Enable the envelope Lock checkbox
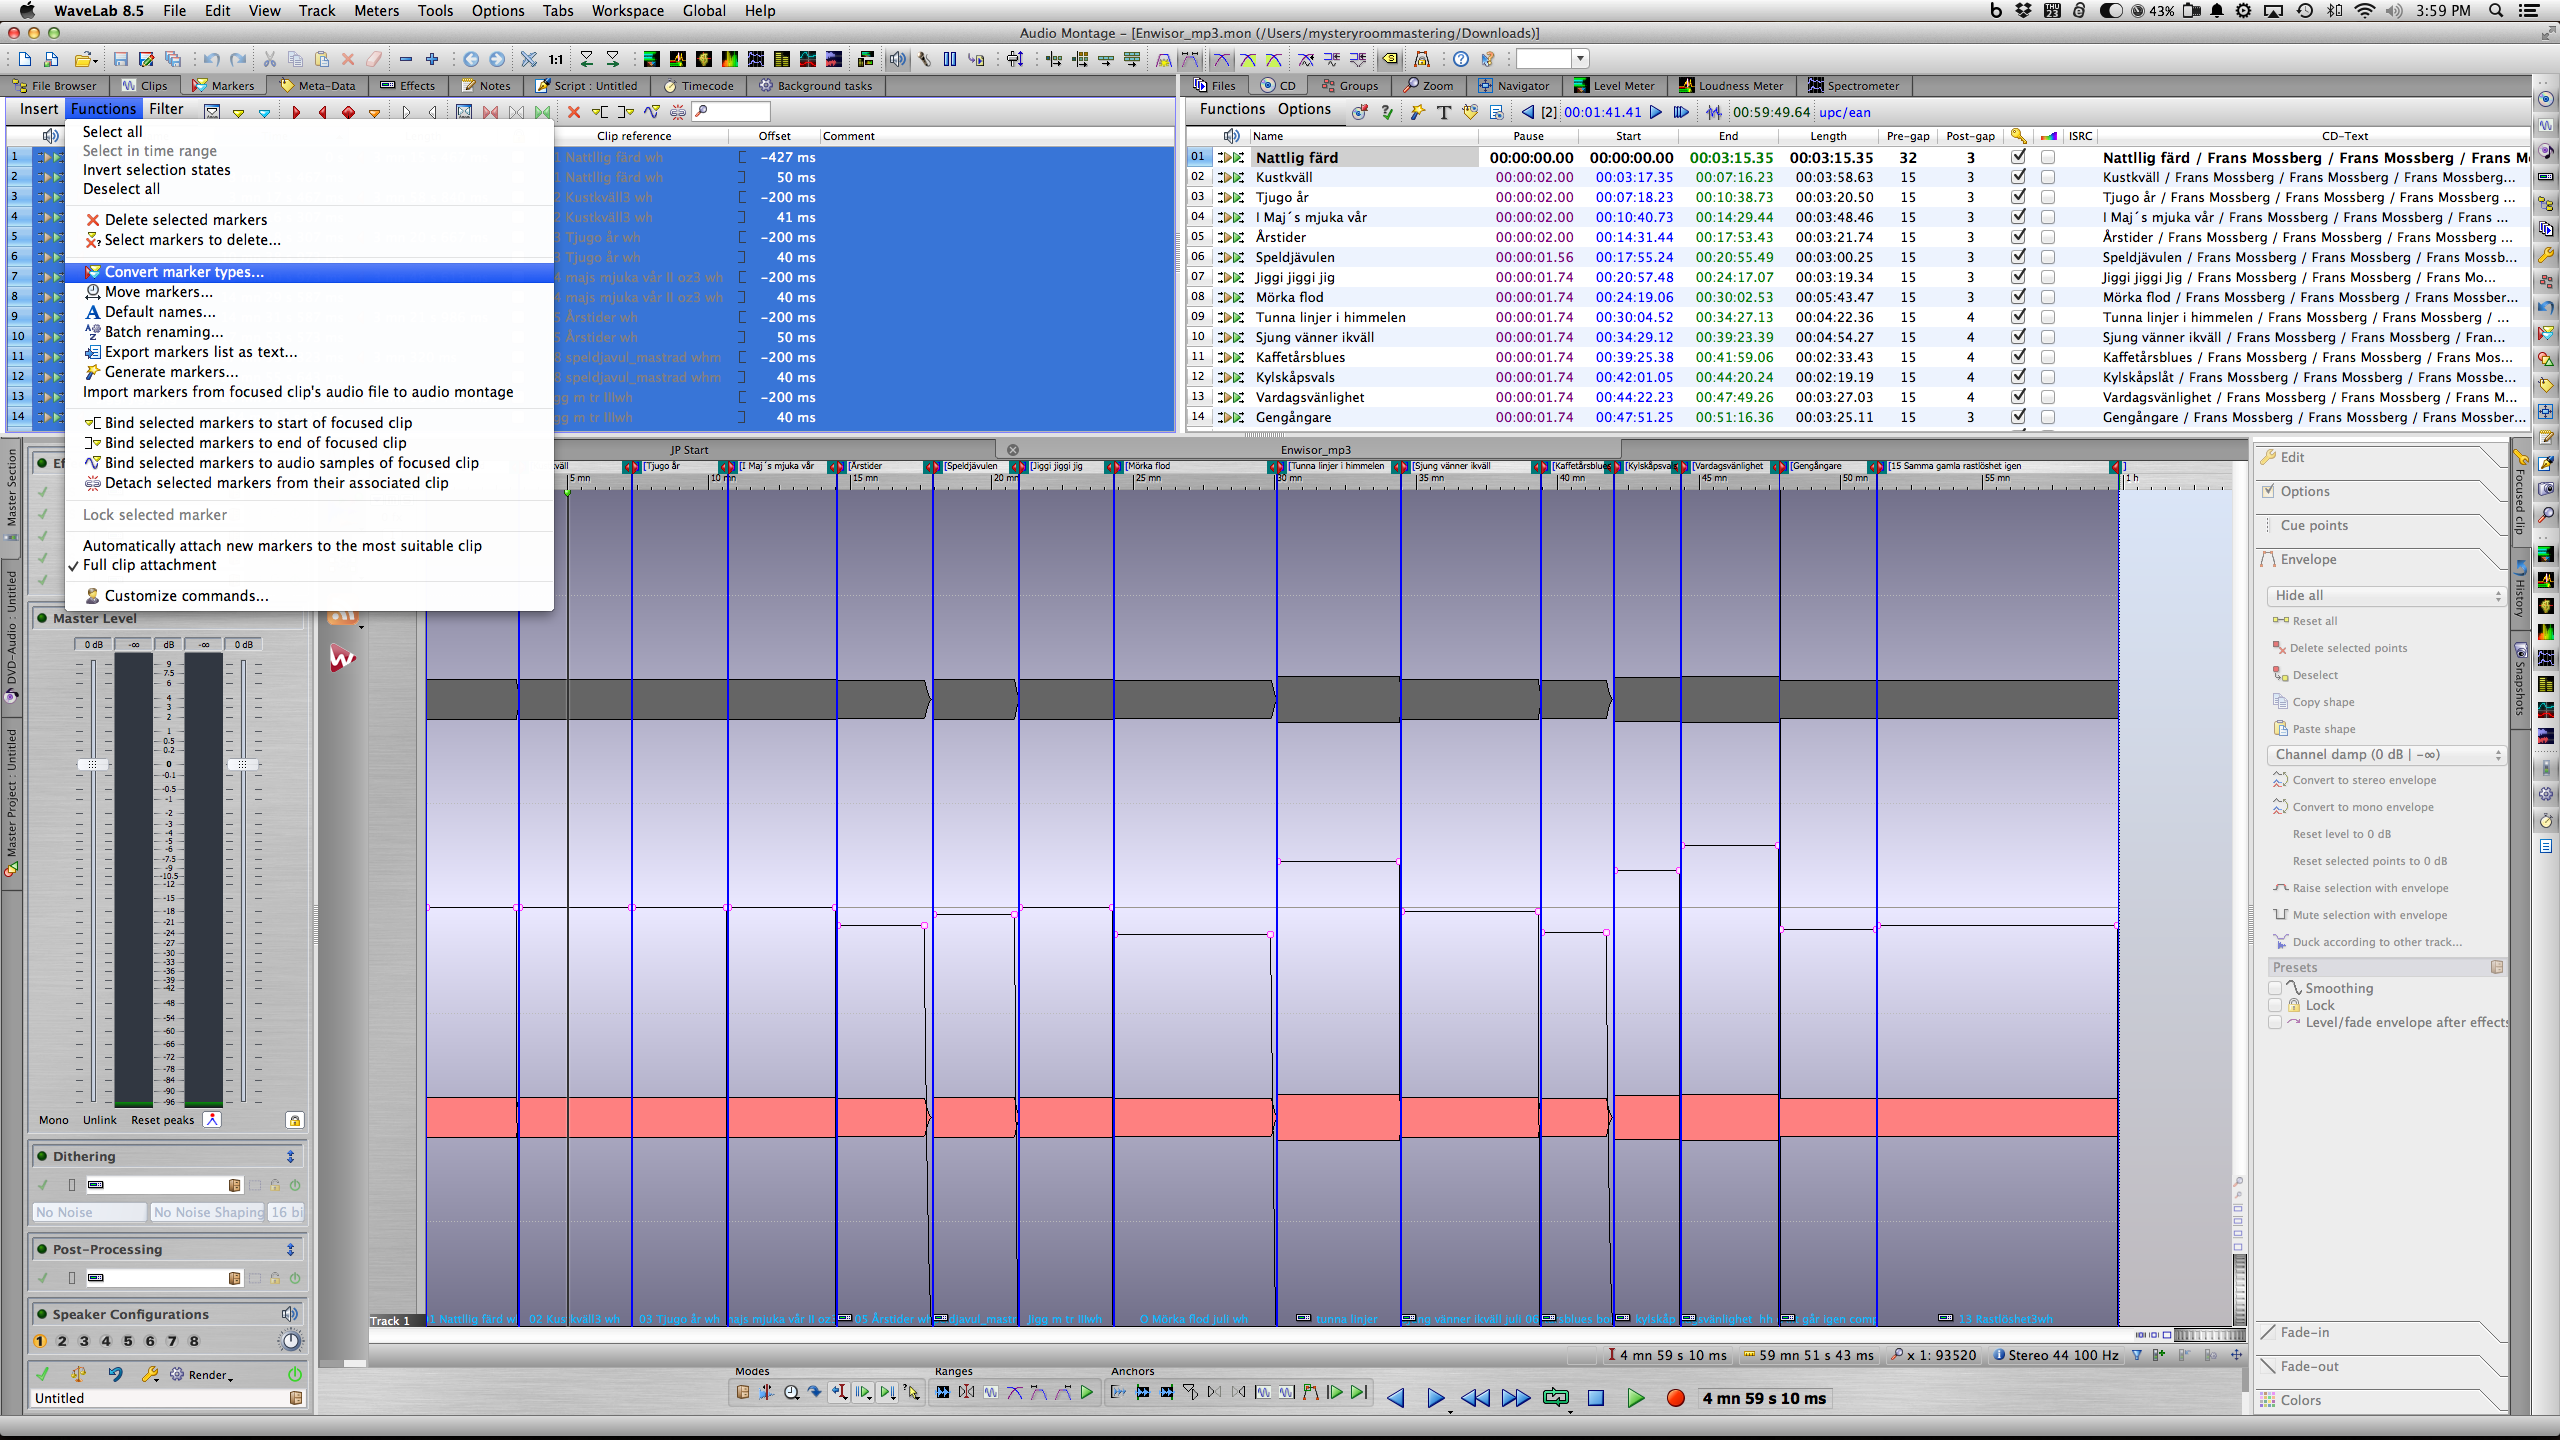This screenshot has width=2560, height=1440. pos(2275,1006)
